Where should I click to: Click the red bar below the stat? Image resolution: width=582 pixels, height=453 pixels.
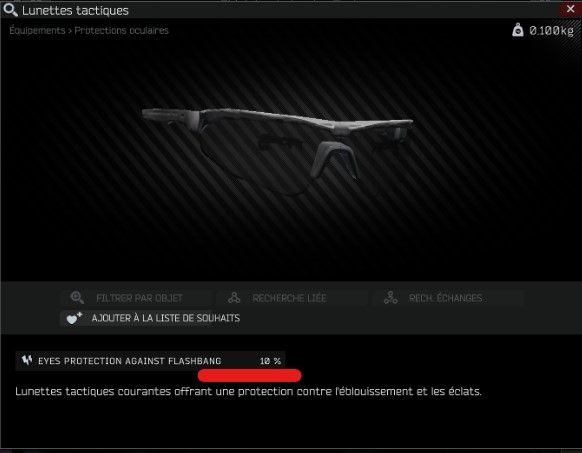pyautogui.click(x=249, y=375)
